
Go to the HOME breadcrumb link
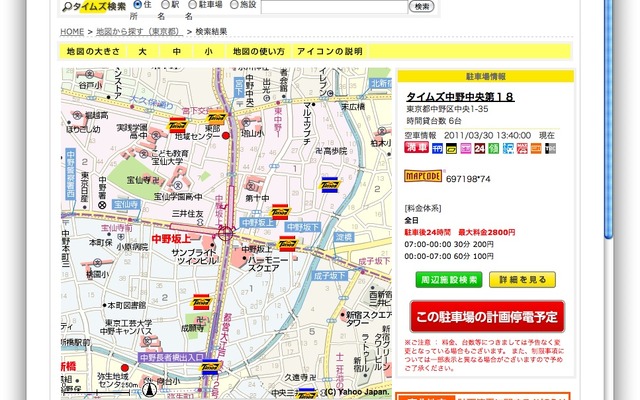tap(72, 31)
